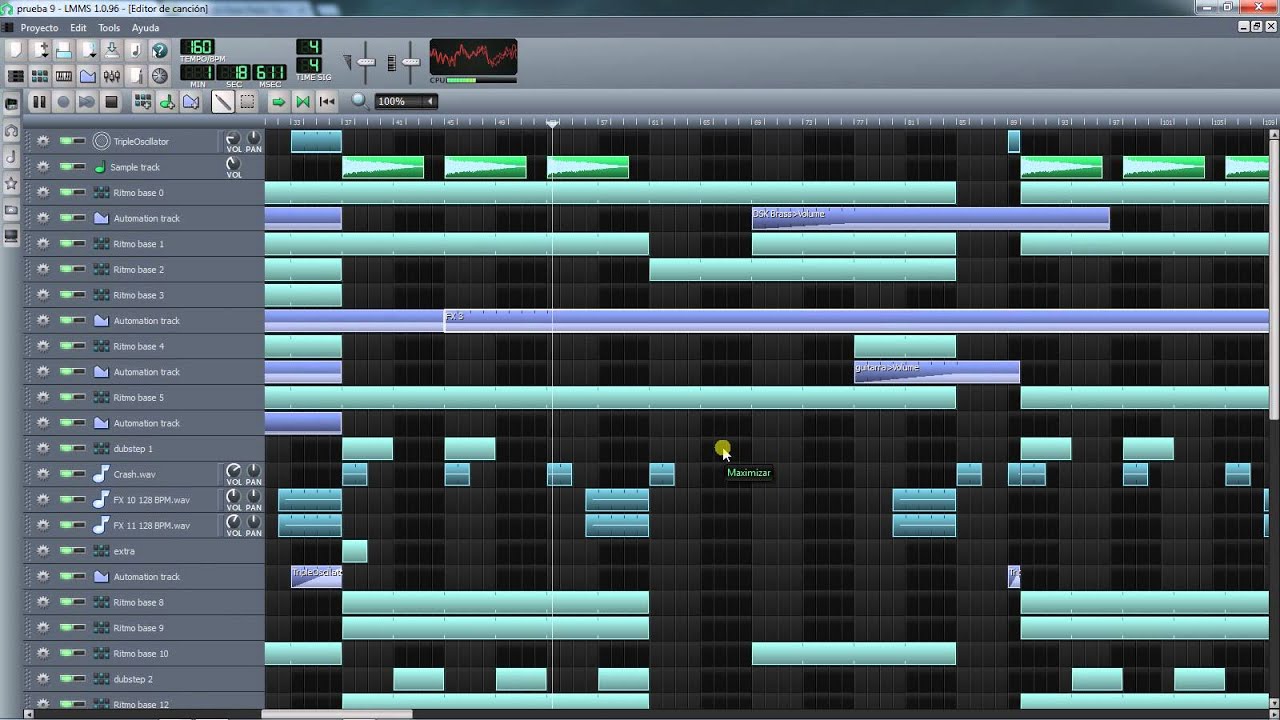Click the TripleOscillator PAN knob
The image size is (1280, 720).
(x=253, y=138)
